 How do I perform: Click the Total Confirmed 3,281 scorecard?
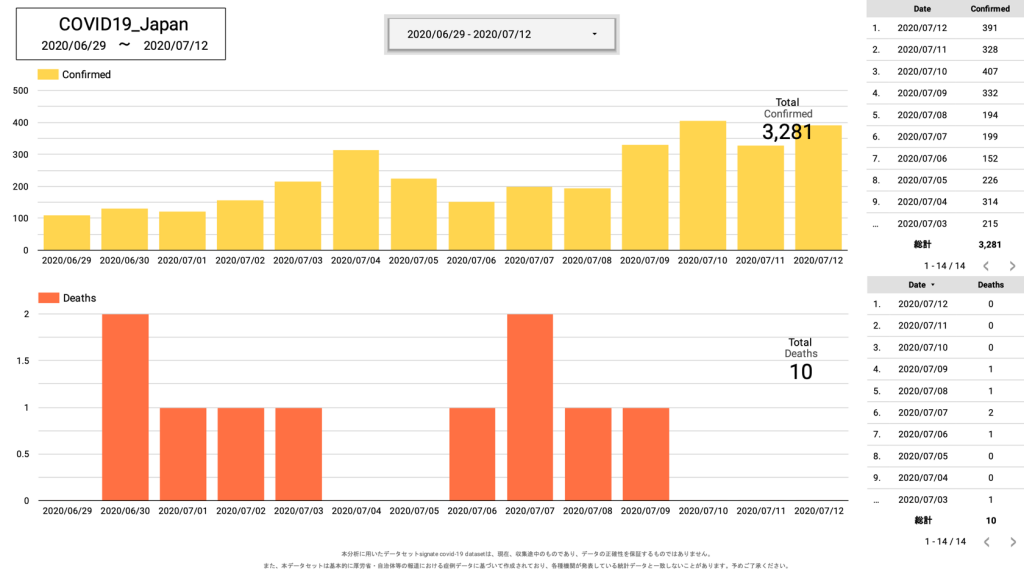pos(787,122)
